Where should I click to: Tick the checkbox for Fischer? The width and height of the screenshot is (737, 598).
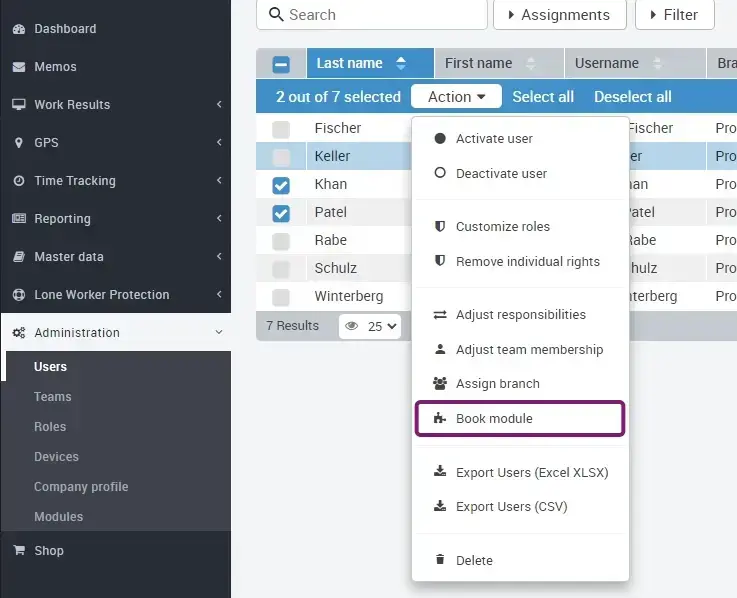281,129
